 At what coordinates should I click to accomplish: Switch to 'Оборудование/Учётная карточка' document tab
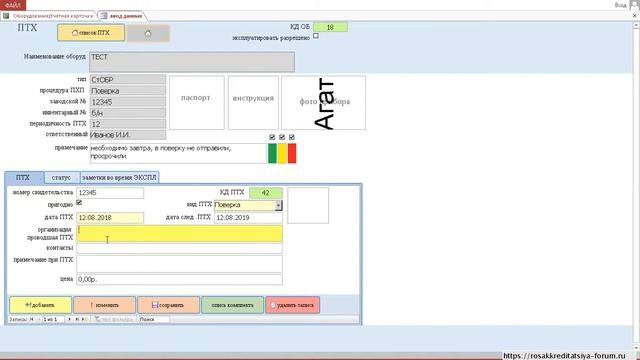[x=49, y=16]
